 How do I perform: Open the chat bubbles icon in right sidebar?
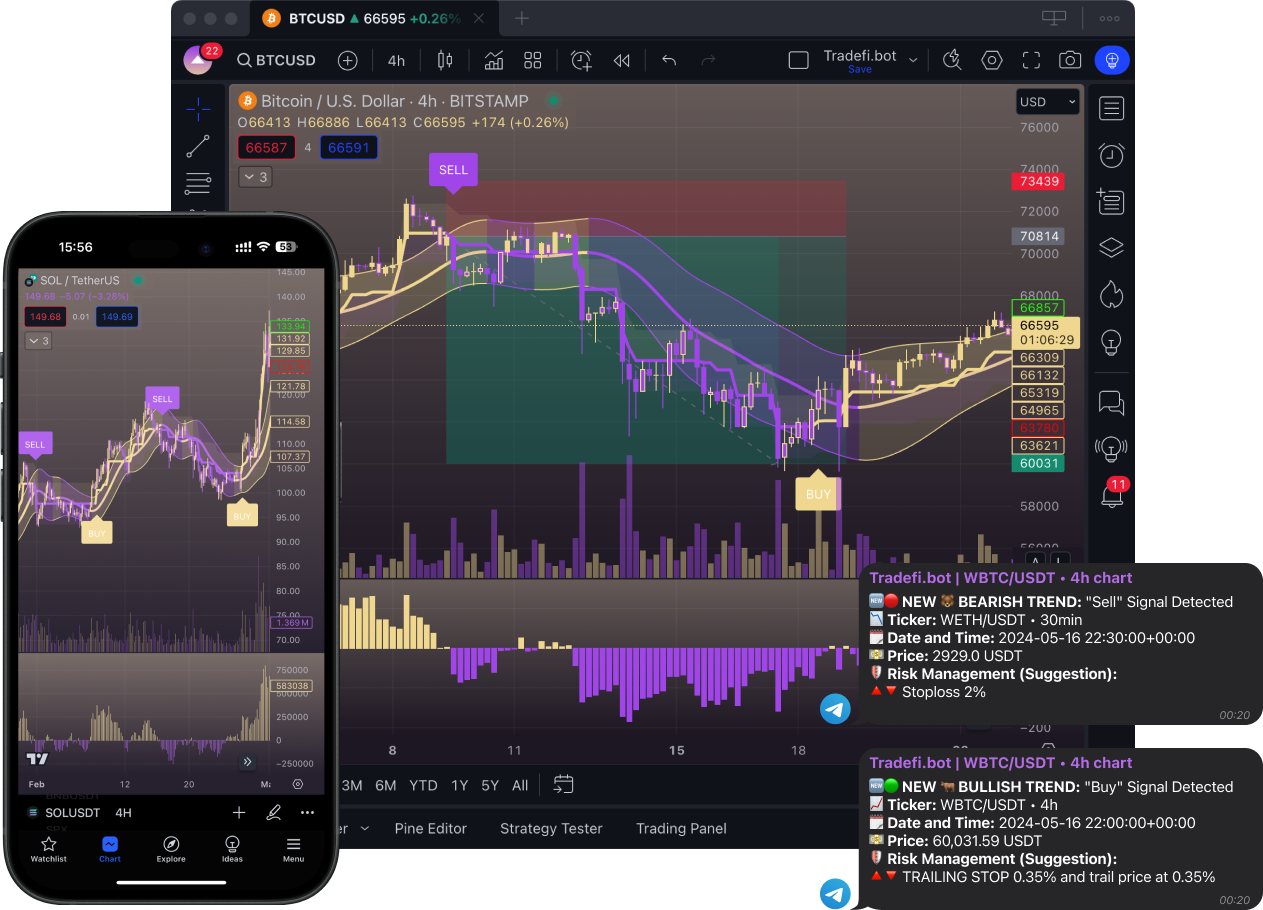point(1111,402)
